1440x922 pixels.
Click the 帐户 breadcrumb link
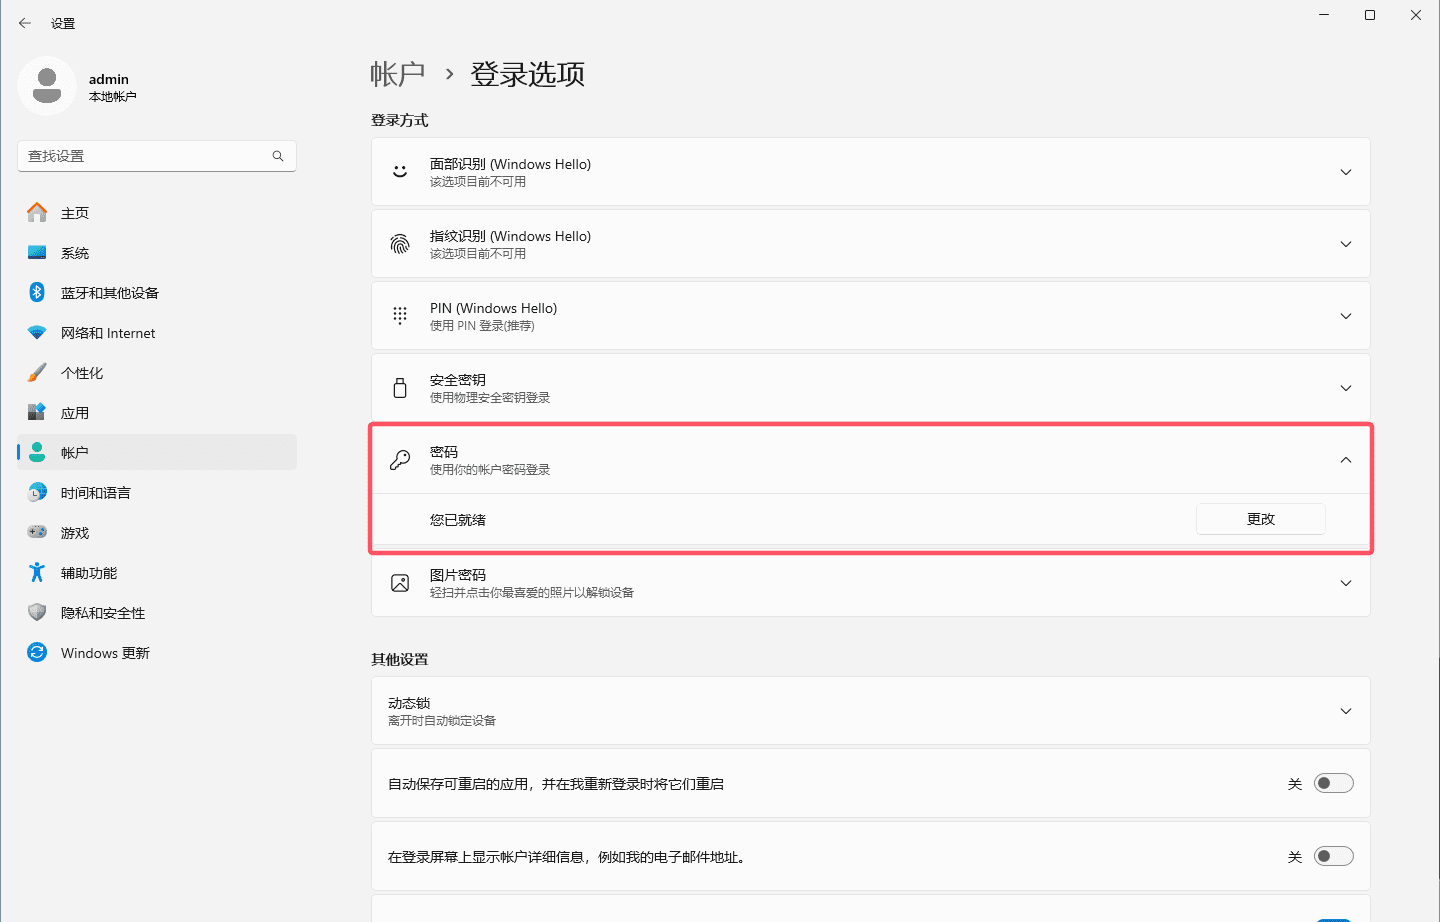[398, 74]
